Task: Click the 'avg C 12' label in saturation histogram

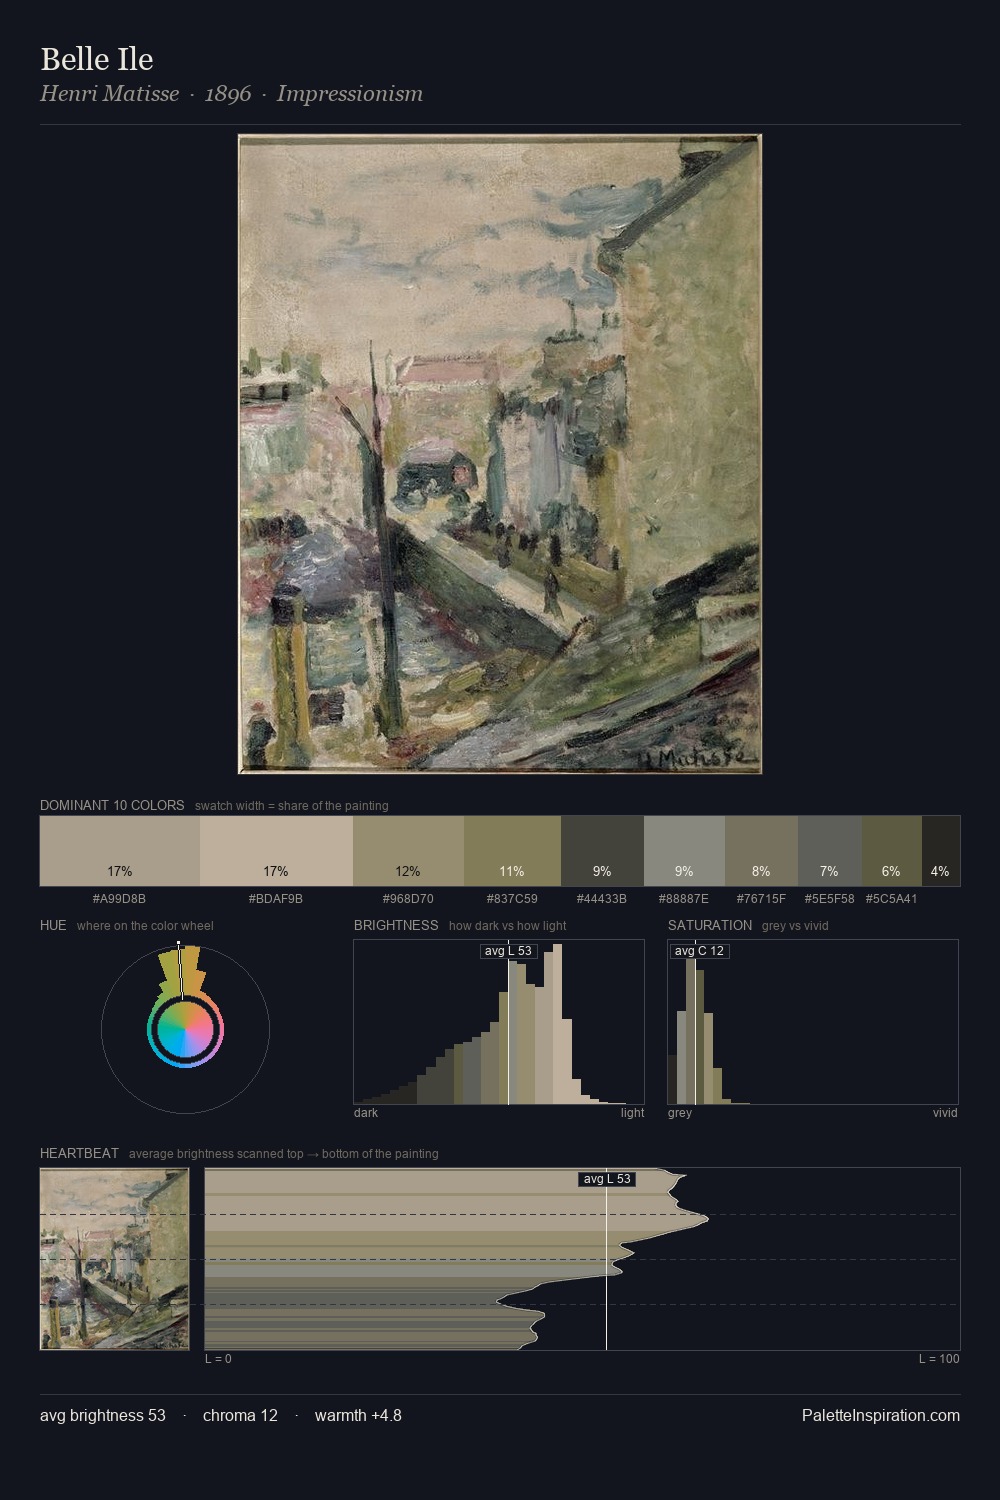Action: pyautogui.click(x=699, y=951)
